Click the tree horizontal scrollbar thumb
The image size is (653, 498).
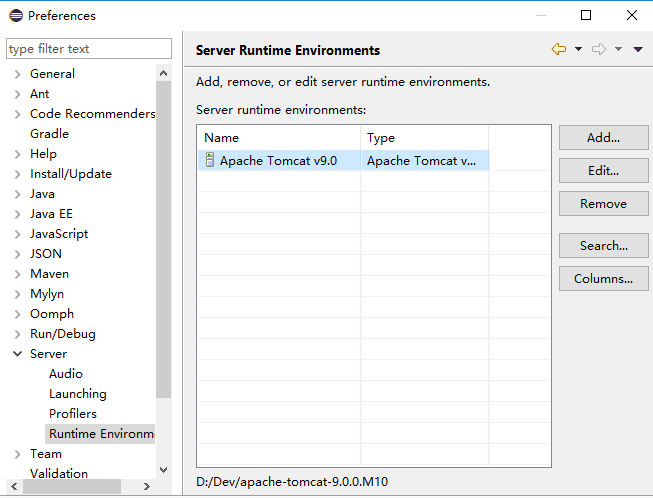72,486
